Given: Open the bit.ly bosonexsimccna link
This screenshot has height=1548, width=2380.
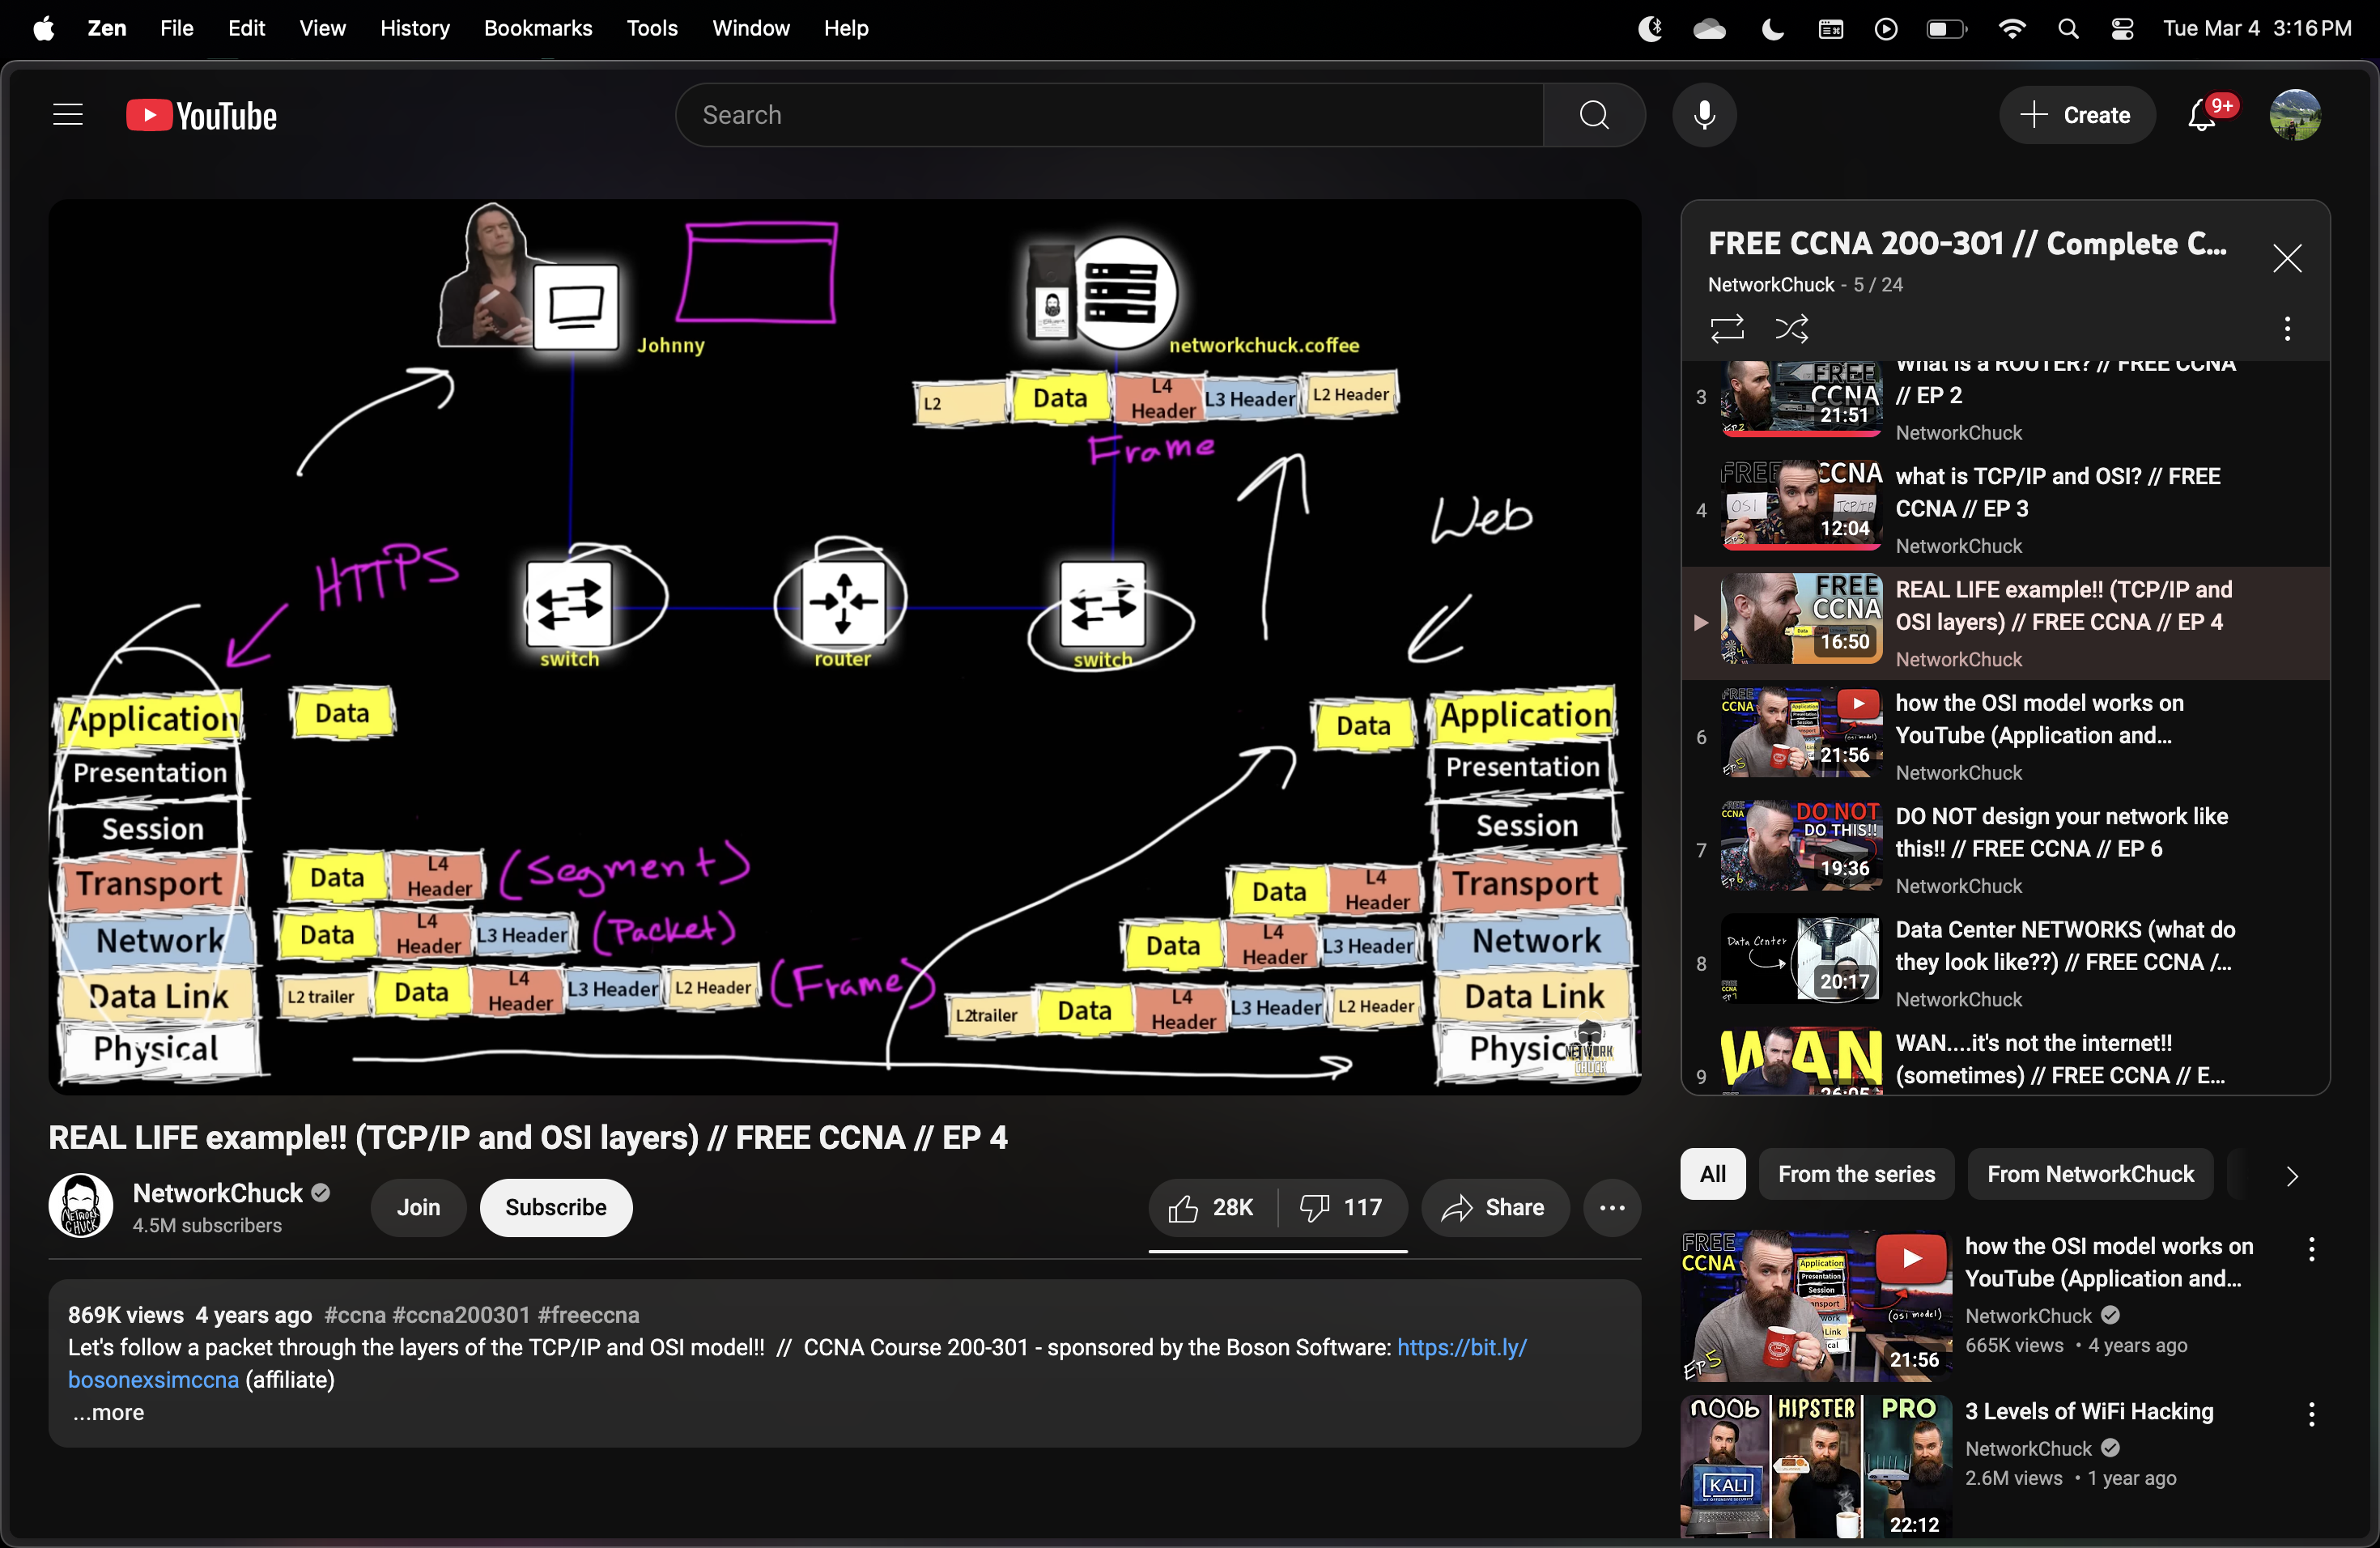Looking at the screenshot, I should pyautogui.click(x=1461, y=1347).
